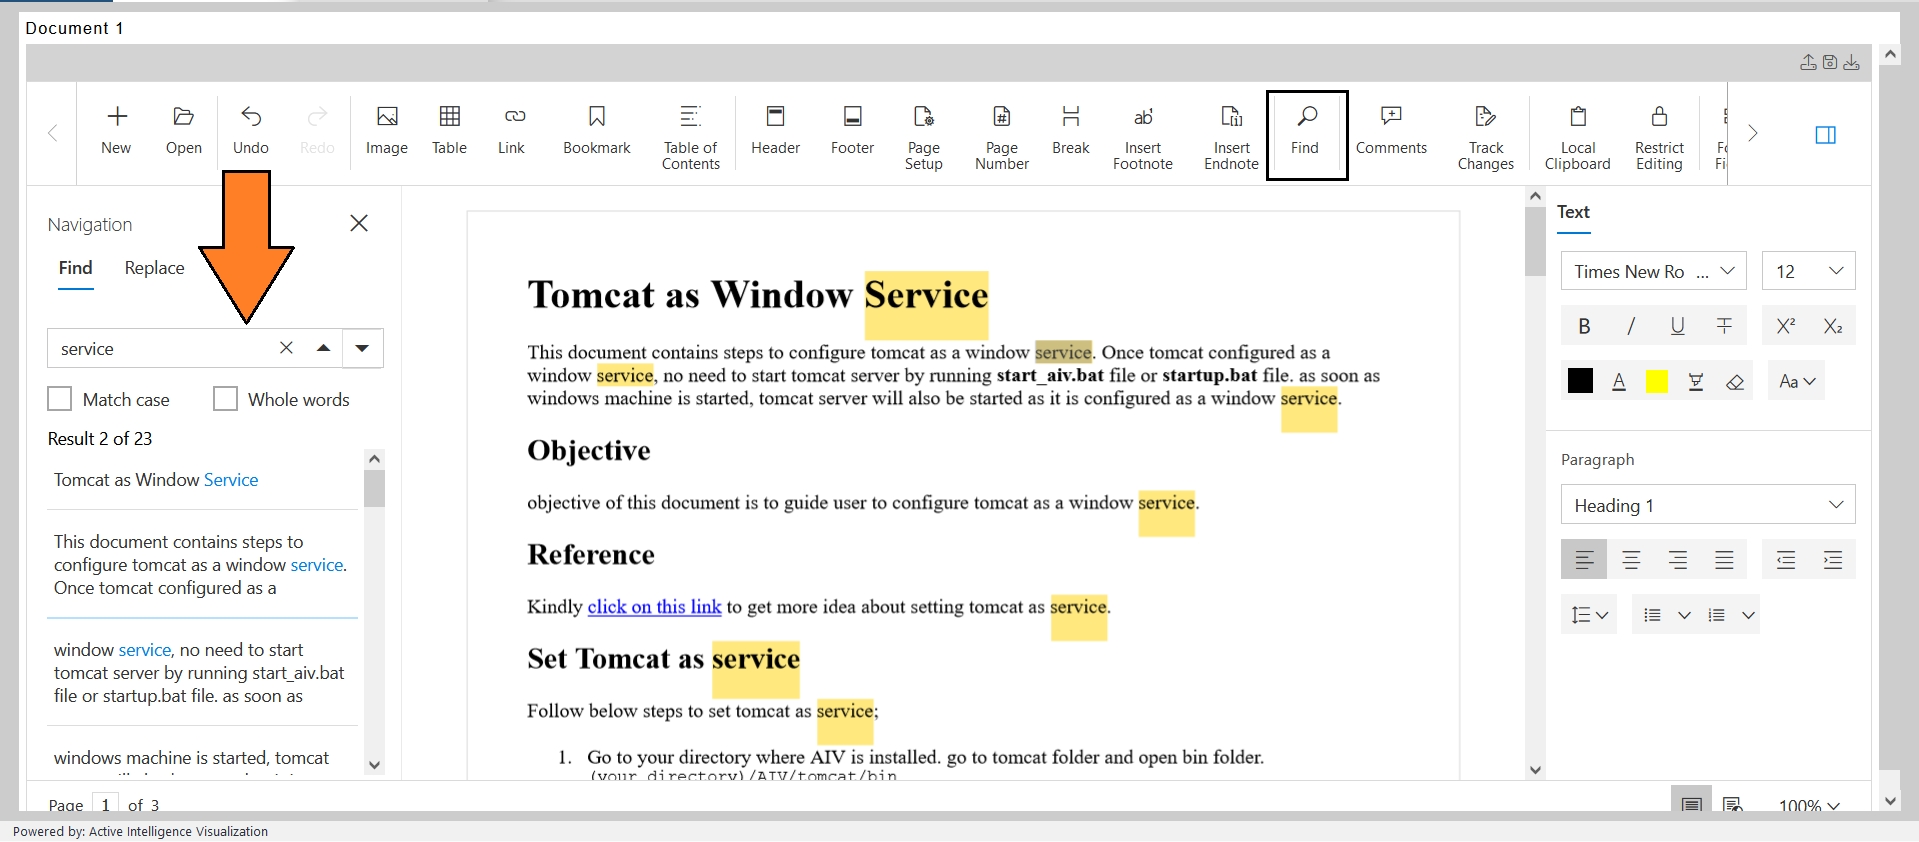Click the download icon in the top bar
Screen dimensions: 1919x842
(1852, 62)
